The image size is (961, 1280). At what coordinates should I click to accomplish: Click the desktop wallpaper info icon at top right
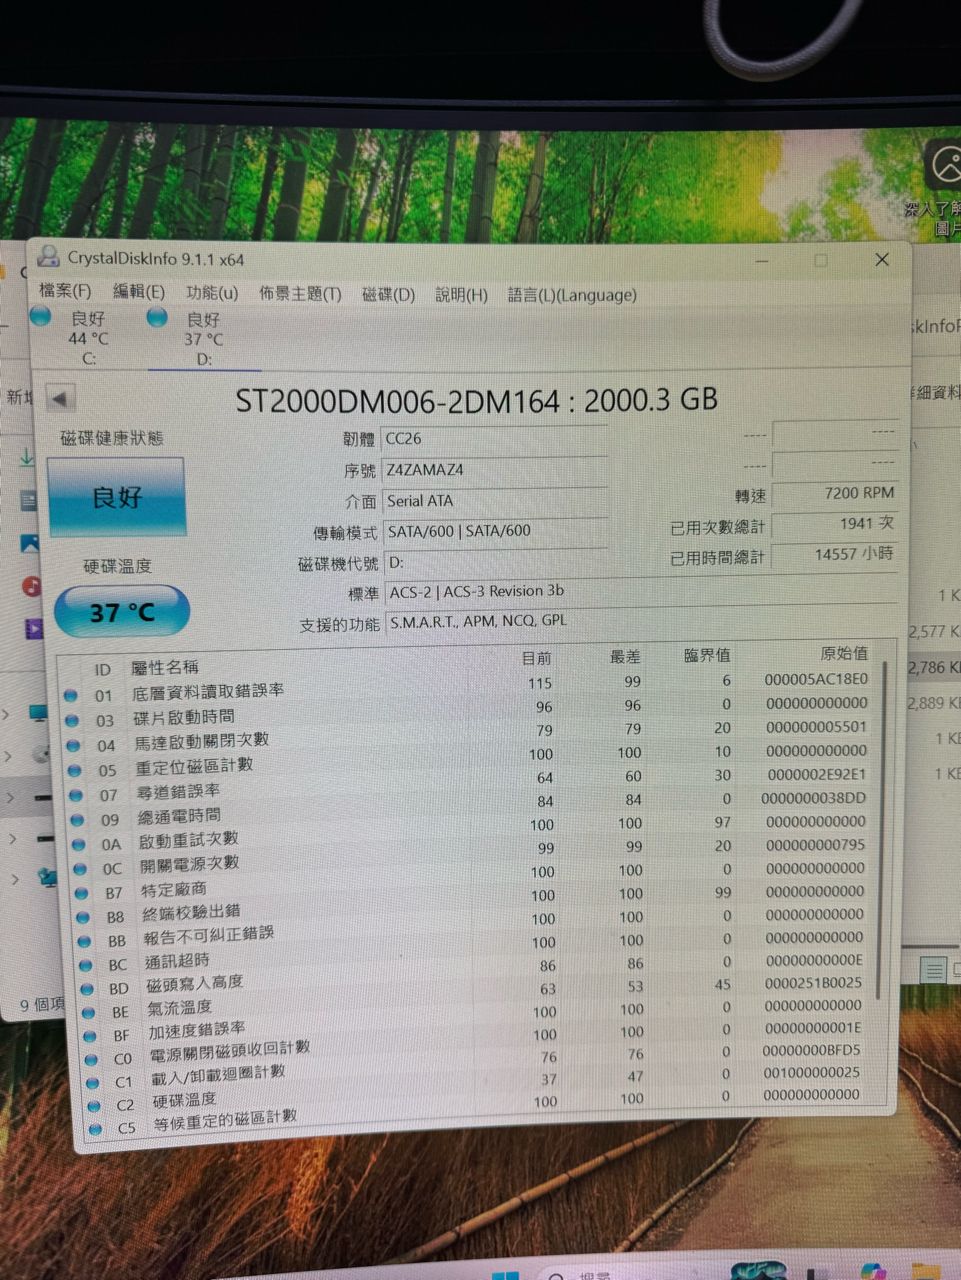(944, 164)
